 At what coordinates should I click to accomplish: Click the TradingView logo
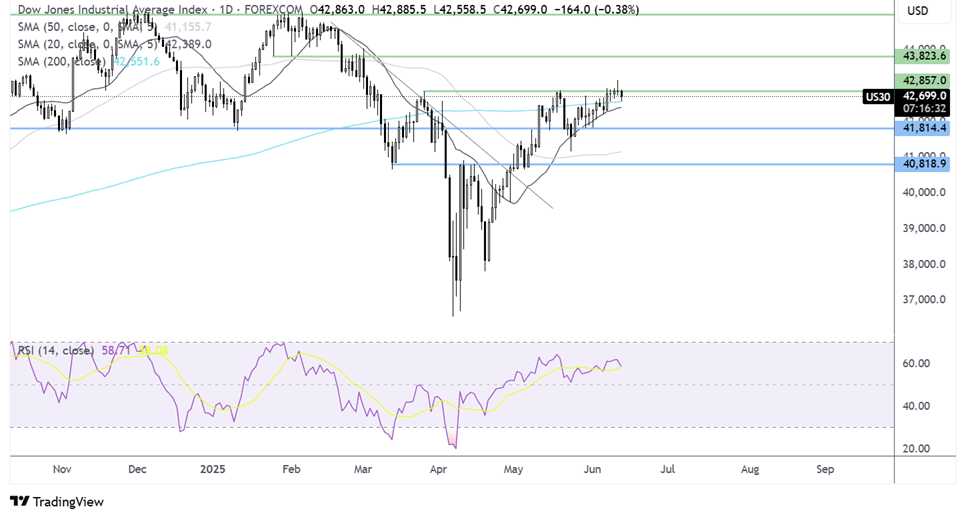(57, 502)
